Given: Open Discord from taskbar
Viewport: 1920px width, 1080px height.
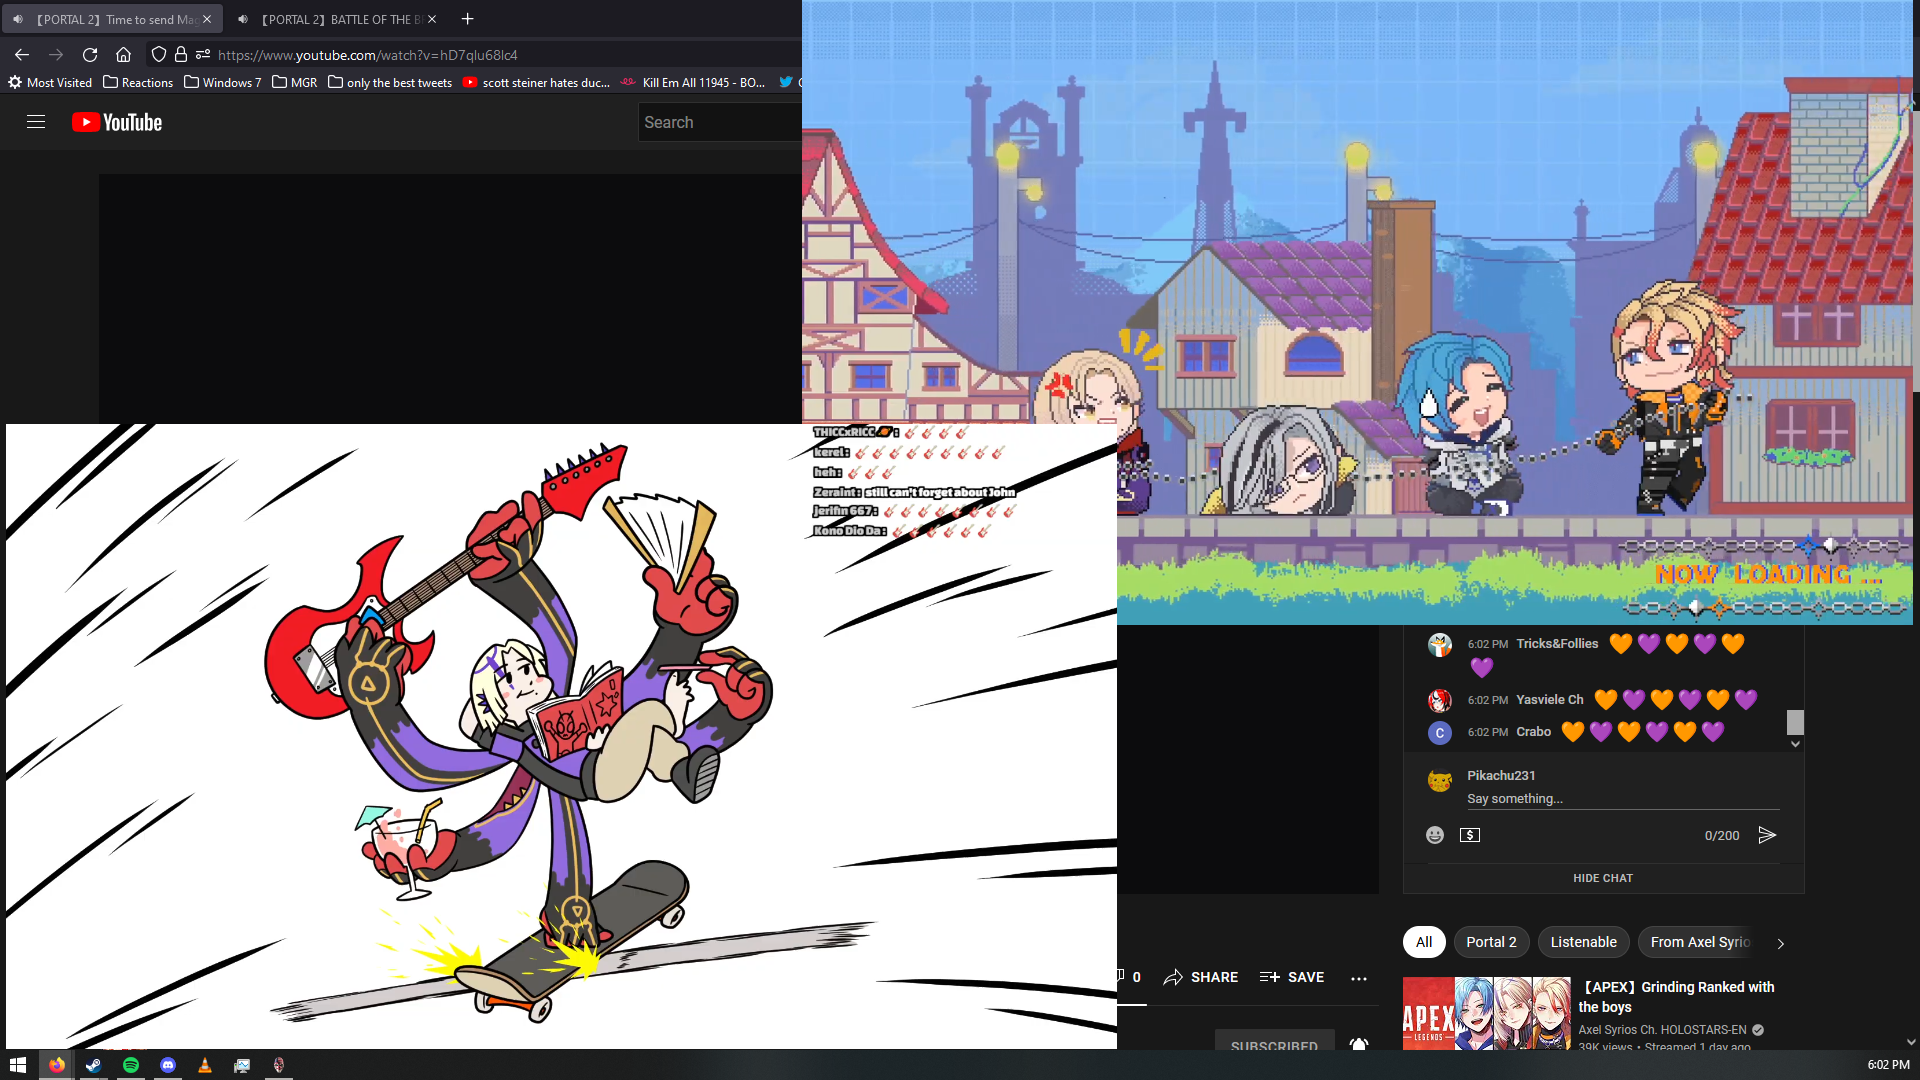Looking at the screenshot, I should pos(168,1065).
